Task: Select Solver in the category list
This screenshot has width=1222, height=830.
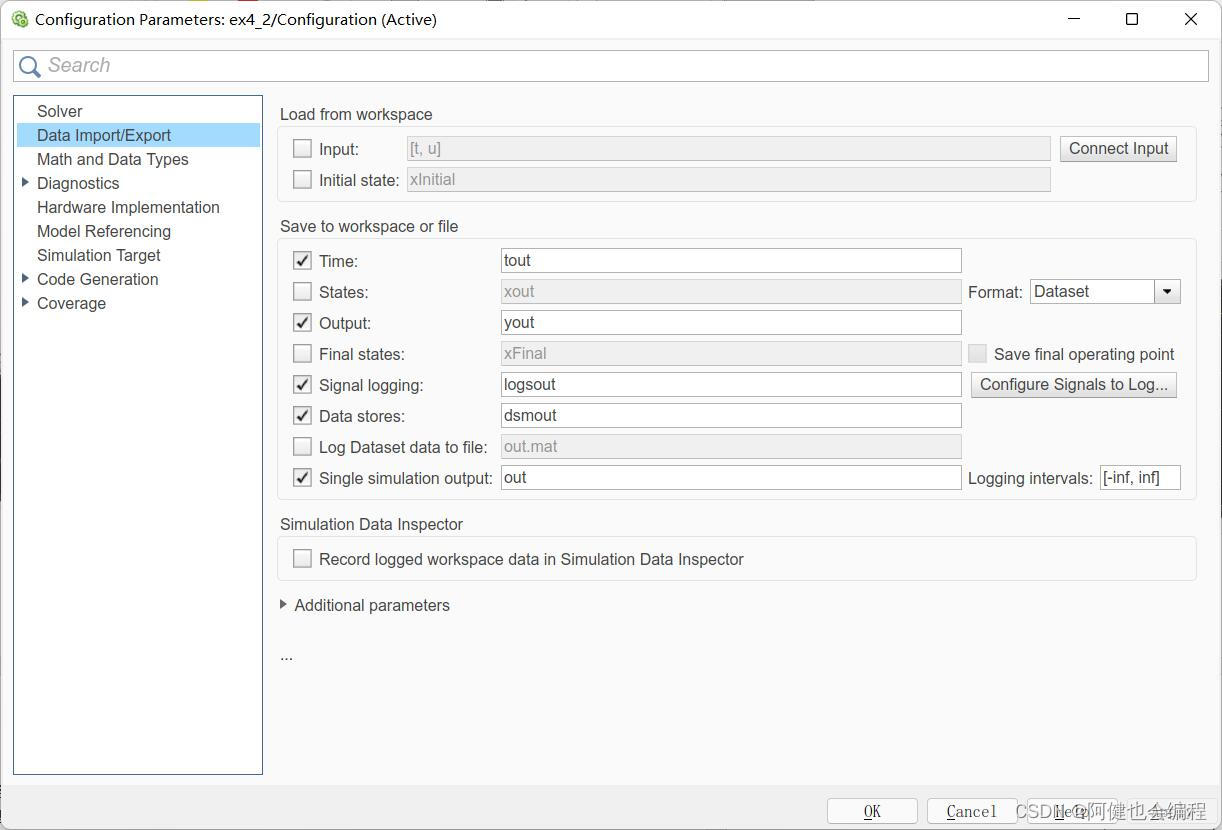Action: [x=60, y=111]
